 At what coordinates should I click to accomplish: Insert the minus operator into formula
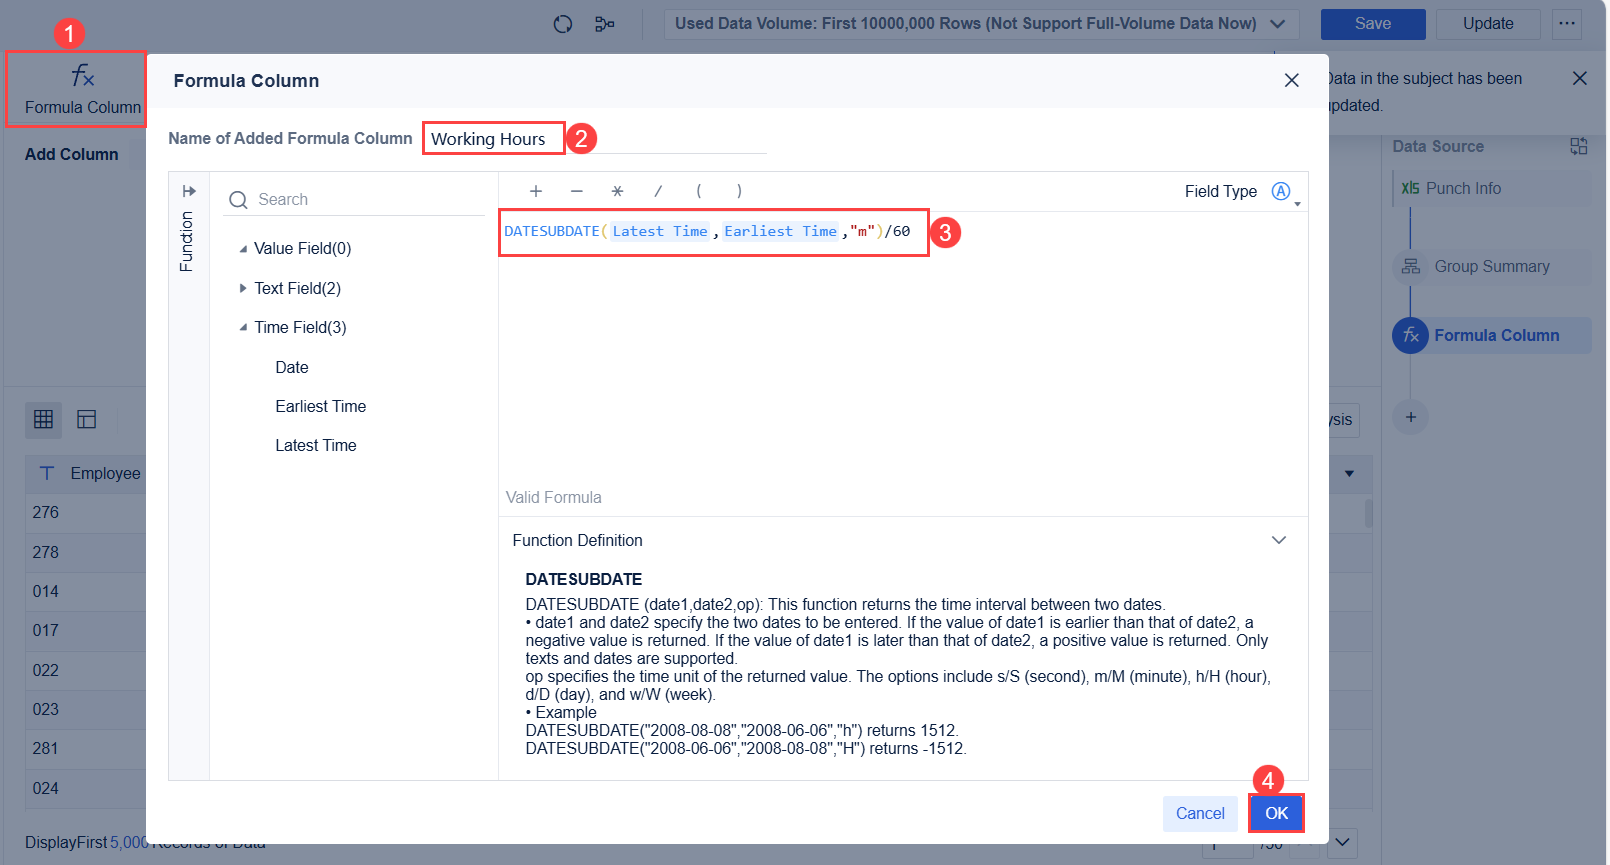click(577, 191)
